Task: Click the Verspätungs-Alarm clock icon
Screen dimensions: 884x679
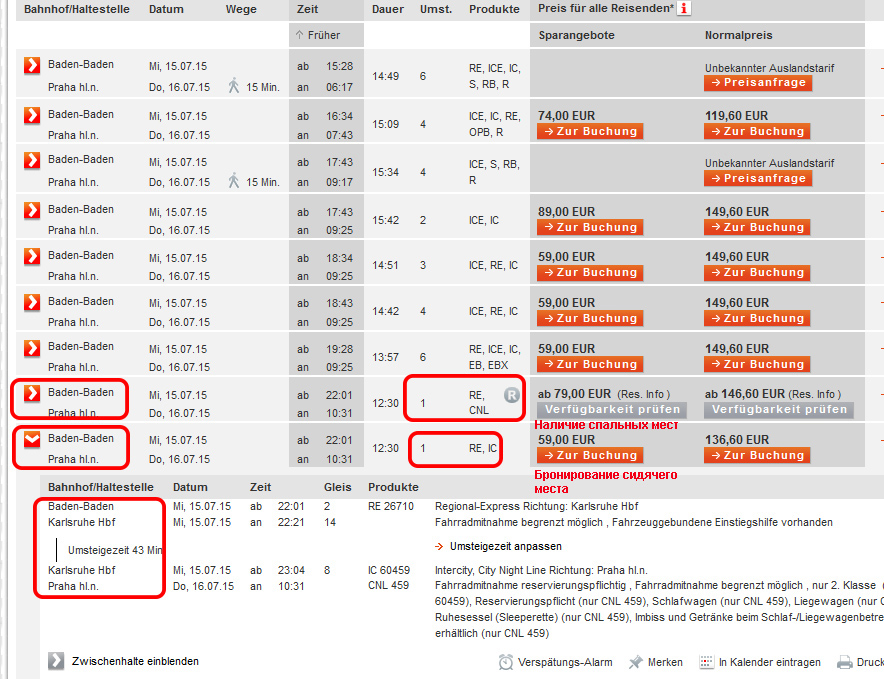Action: click(x=506, y=662)
